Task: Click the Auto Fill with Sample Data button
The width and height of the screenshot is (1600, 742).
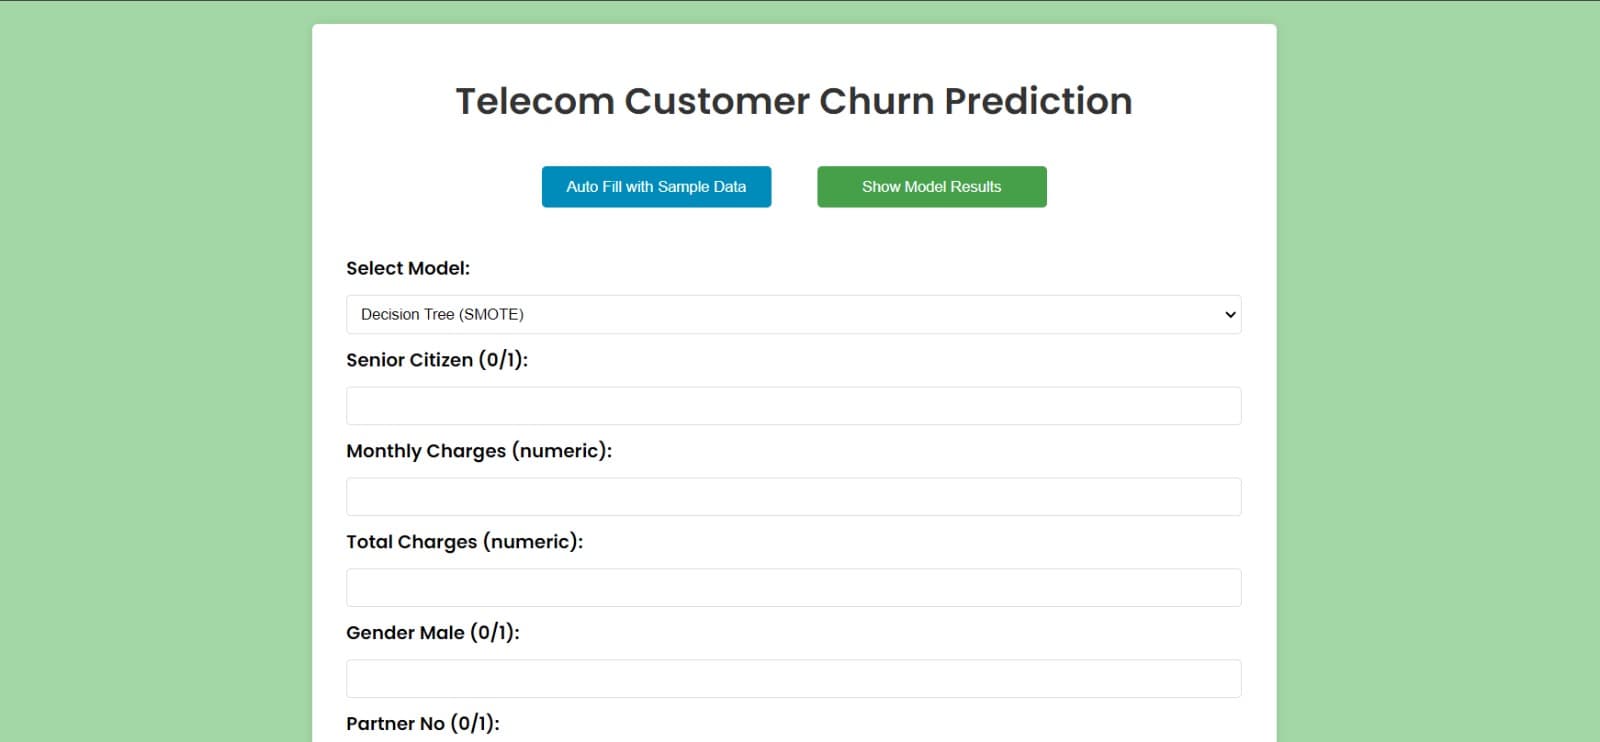Action: [656, 186]
